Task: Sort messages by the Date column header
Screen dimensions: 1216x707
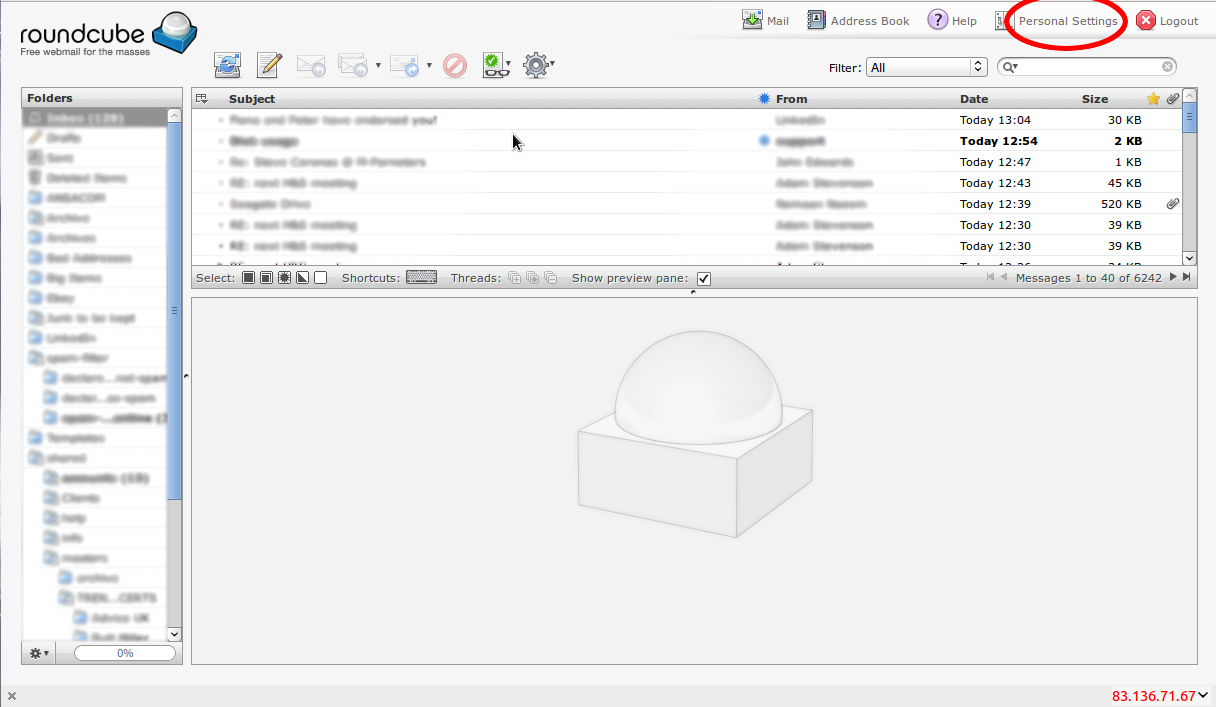Action: point(974,99)
